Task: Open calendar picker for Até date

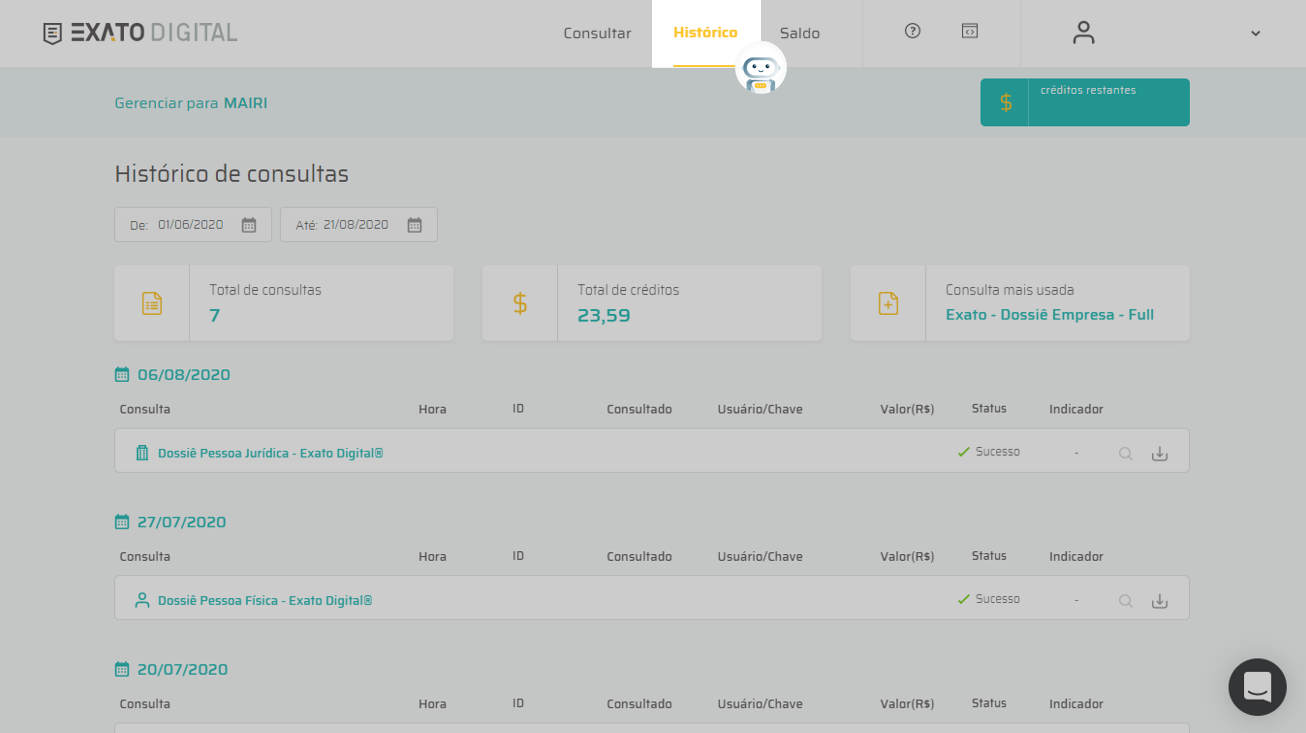Action: 415,225
